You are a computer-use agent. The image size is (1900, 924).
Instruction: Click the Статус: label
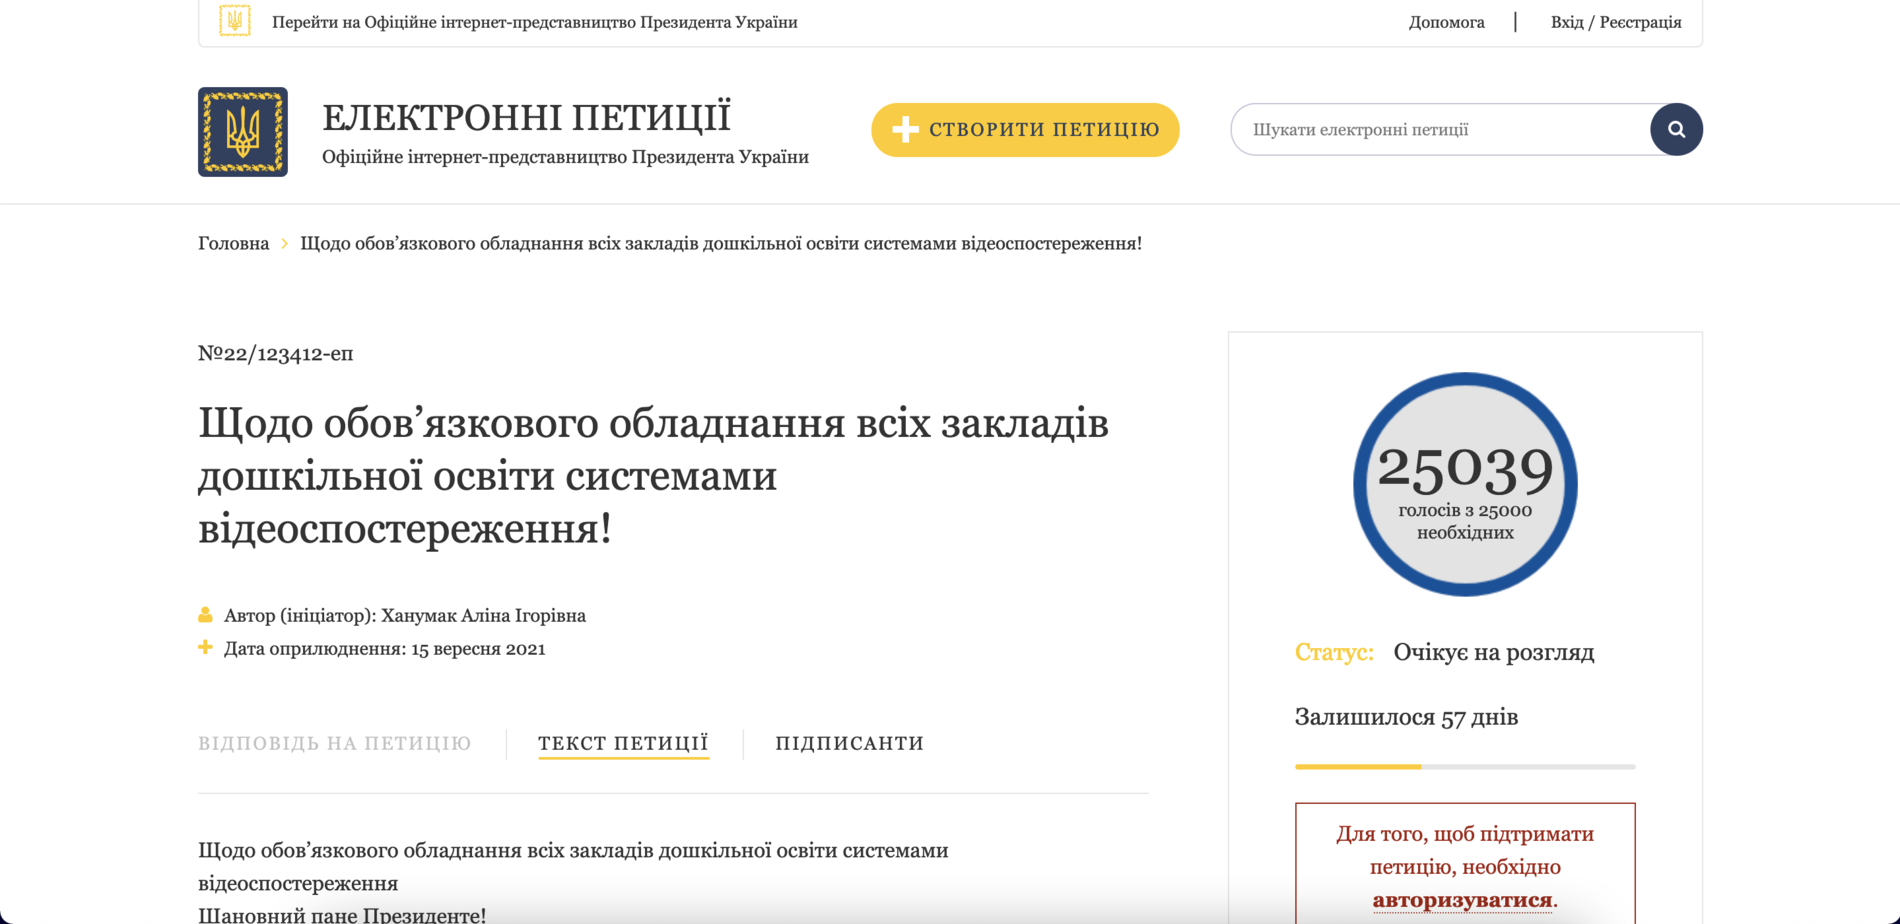1334,653
